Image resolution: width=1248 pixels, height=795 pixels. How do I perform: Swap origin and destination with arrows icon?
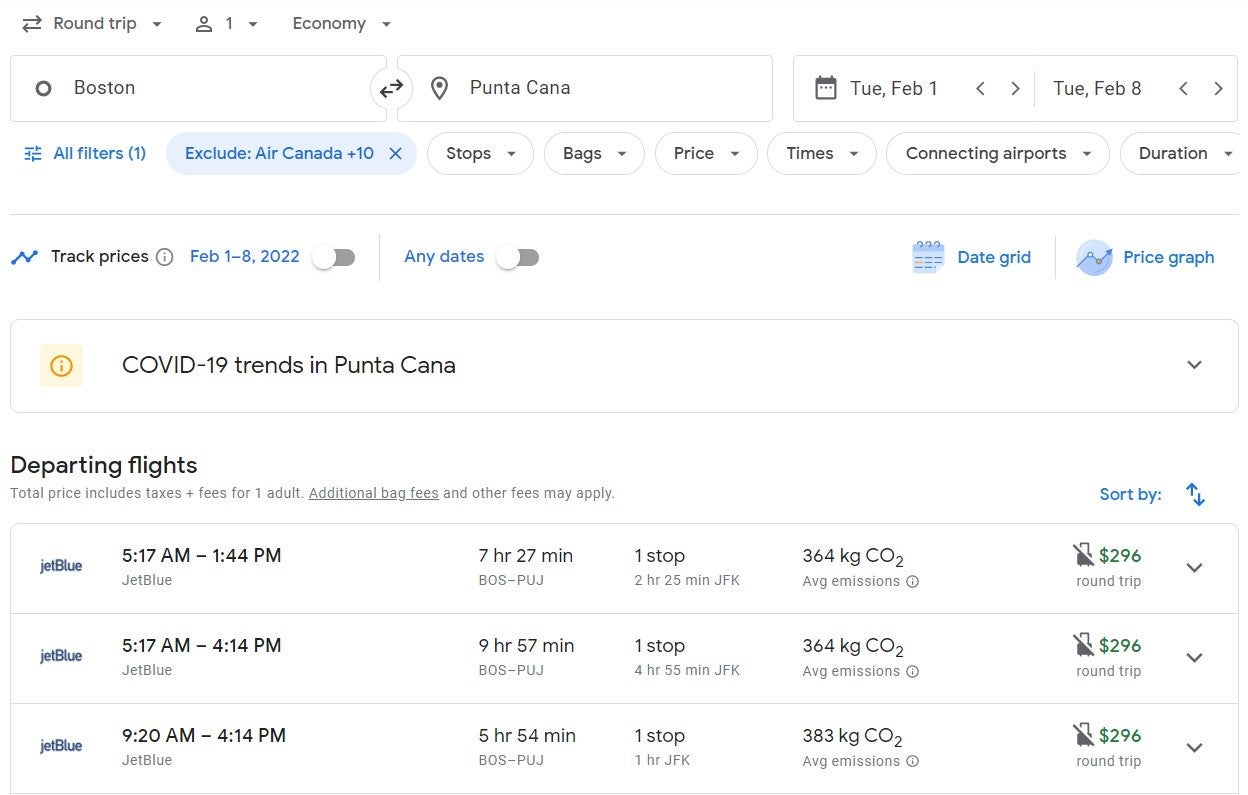click(x=391, y=88)
